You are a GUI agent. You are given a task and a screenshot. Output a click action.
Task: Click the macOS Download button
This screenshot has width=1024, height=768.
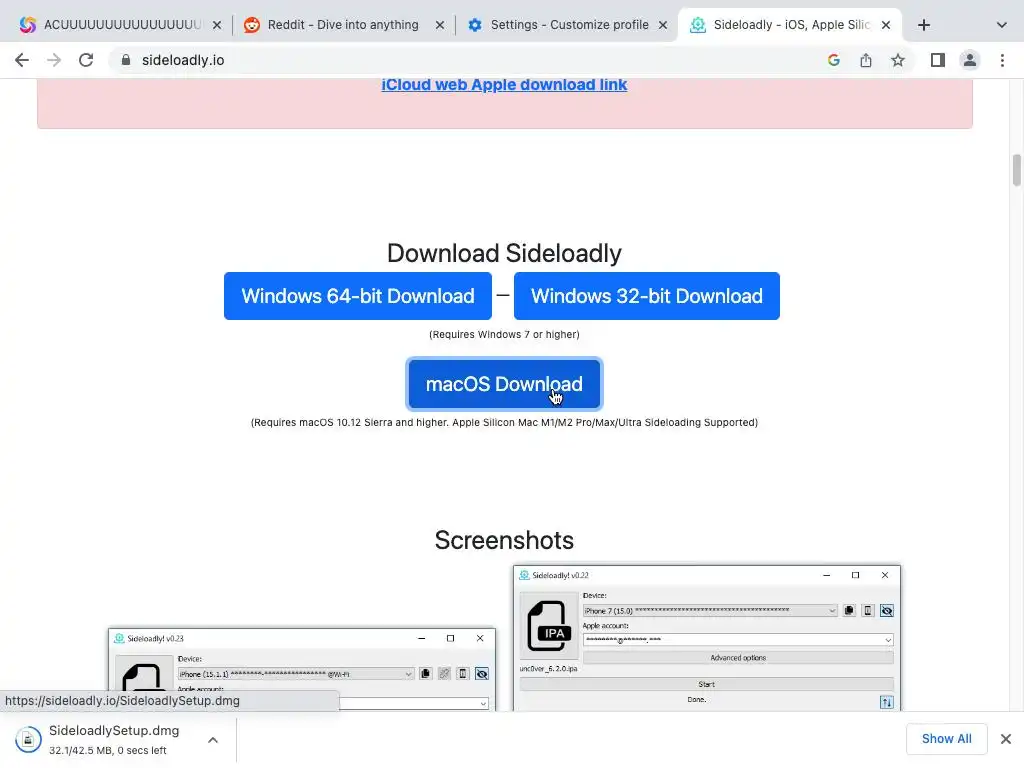click(x=504, y=384)
